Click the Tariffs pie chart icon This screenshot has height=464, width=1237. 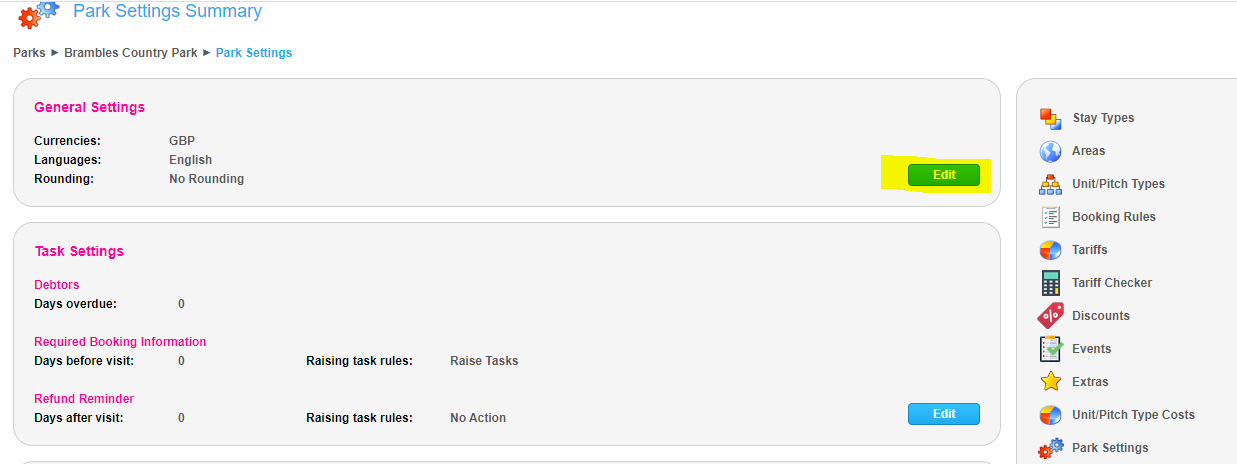tap(1050, 250)
